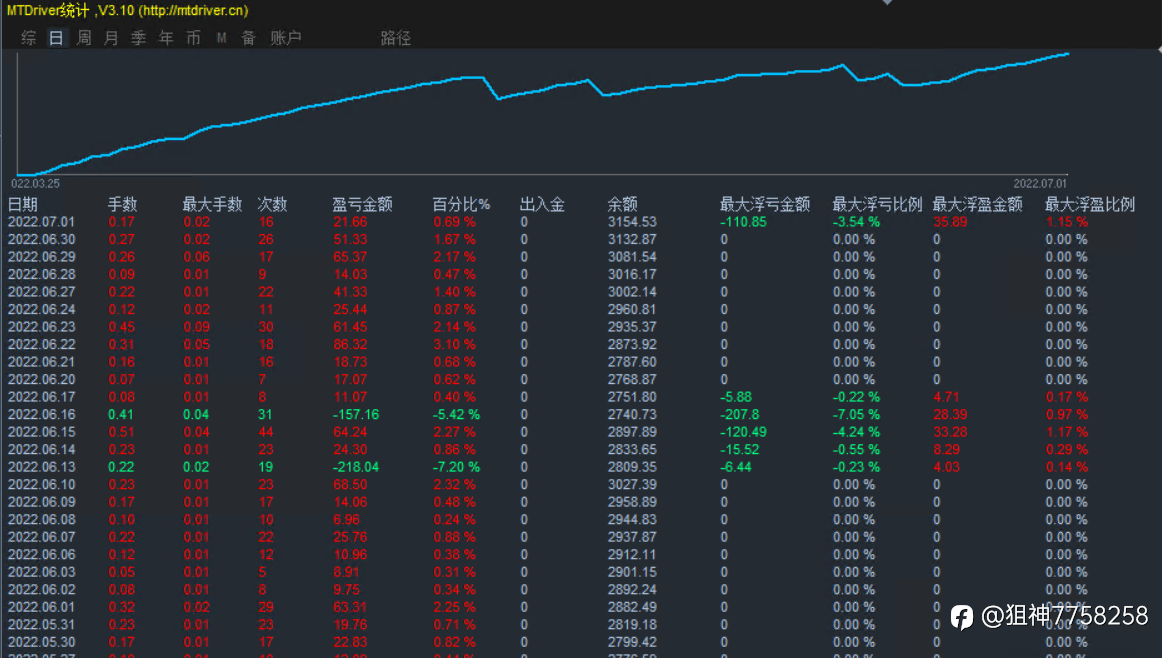Click the 最大浮盈比例 column header

click(x=1089, y=205)
